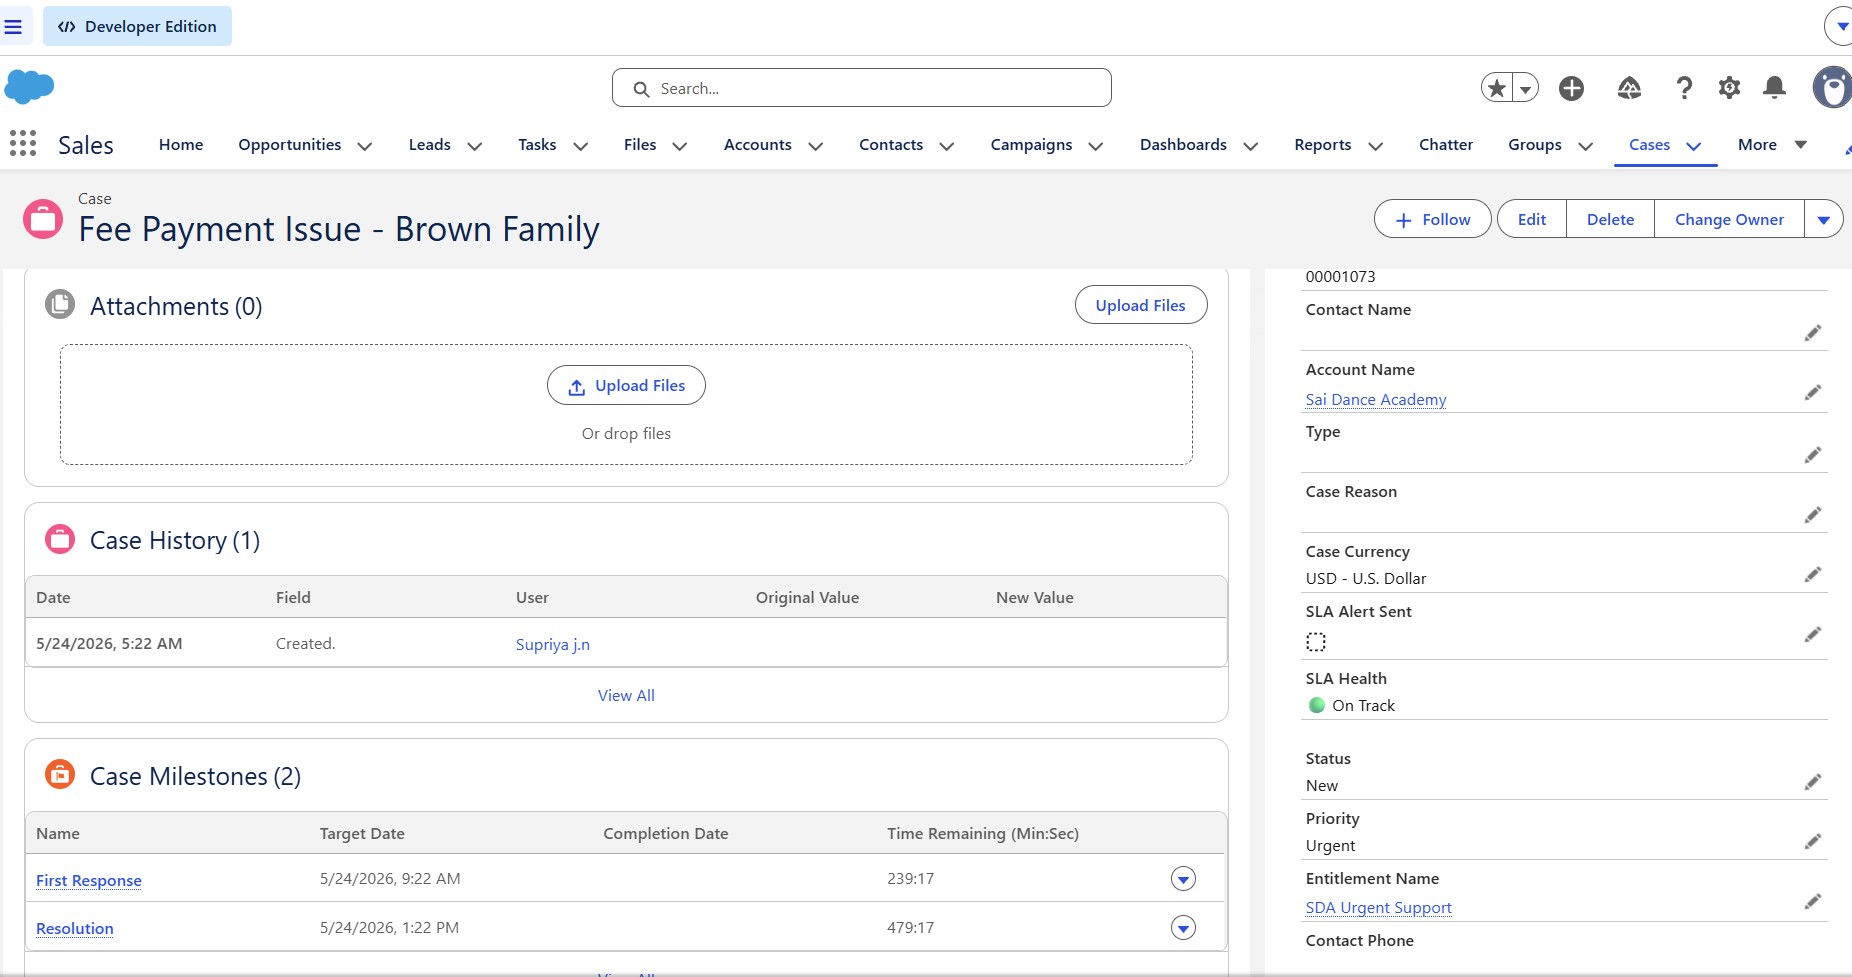Toggle the SLA Alert Sent checkbox

pyautogui.click(x=1316, y=642)
